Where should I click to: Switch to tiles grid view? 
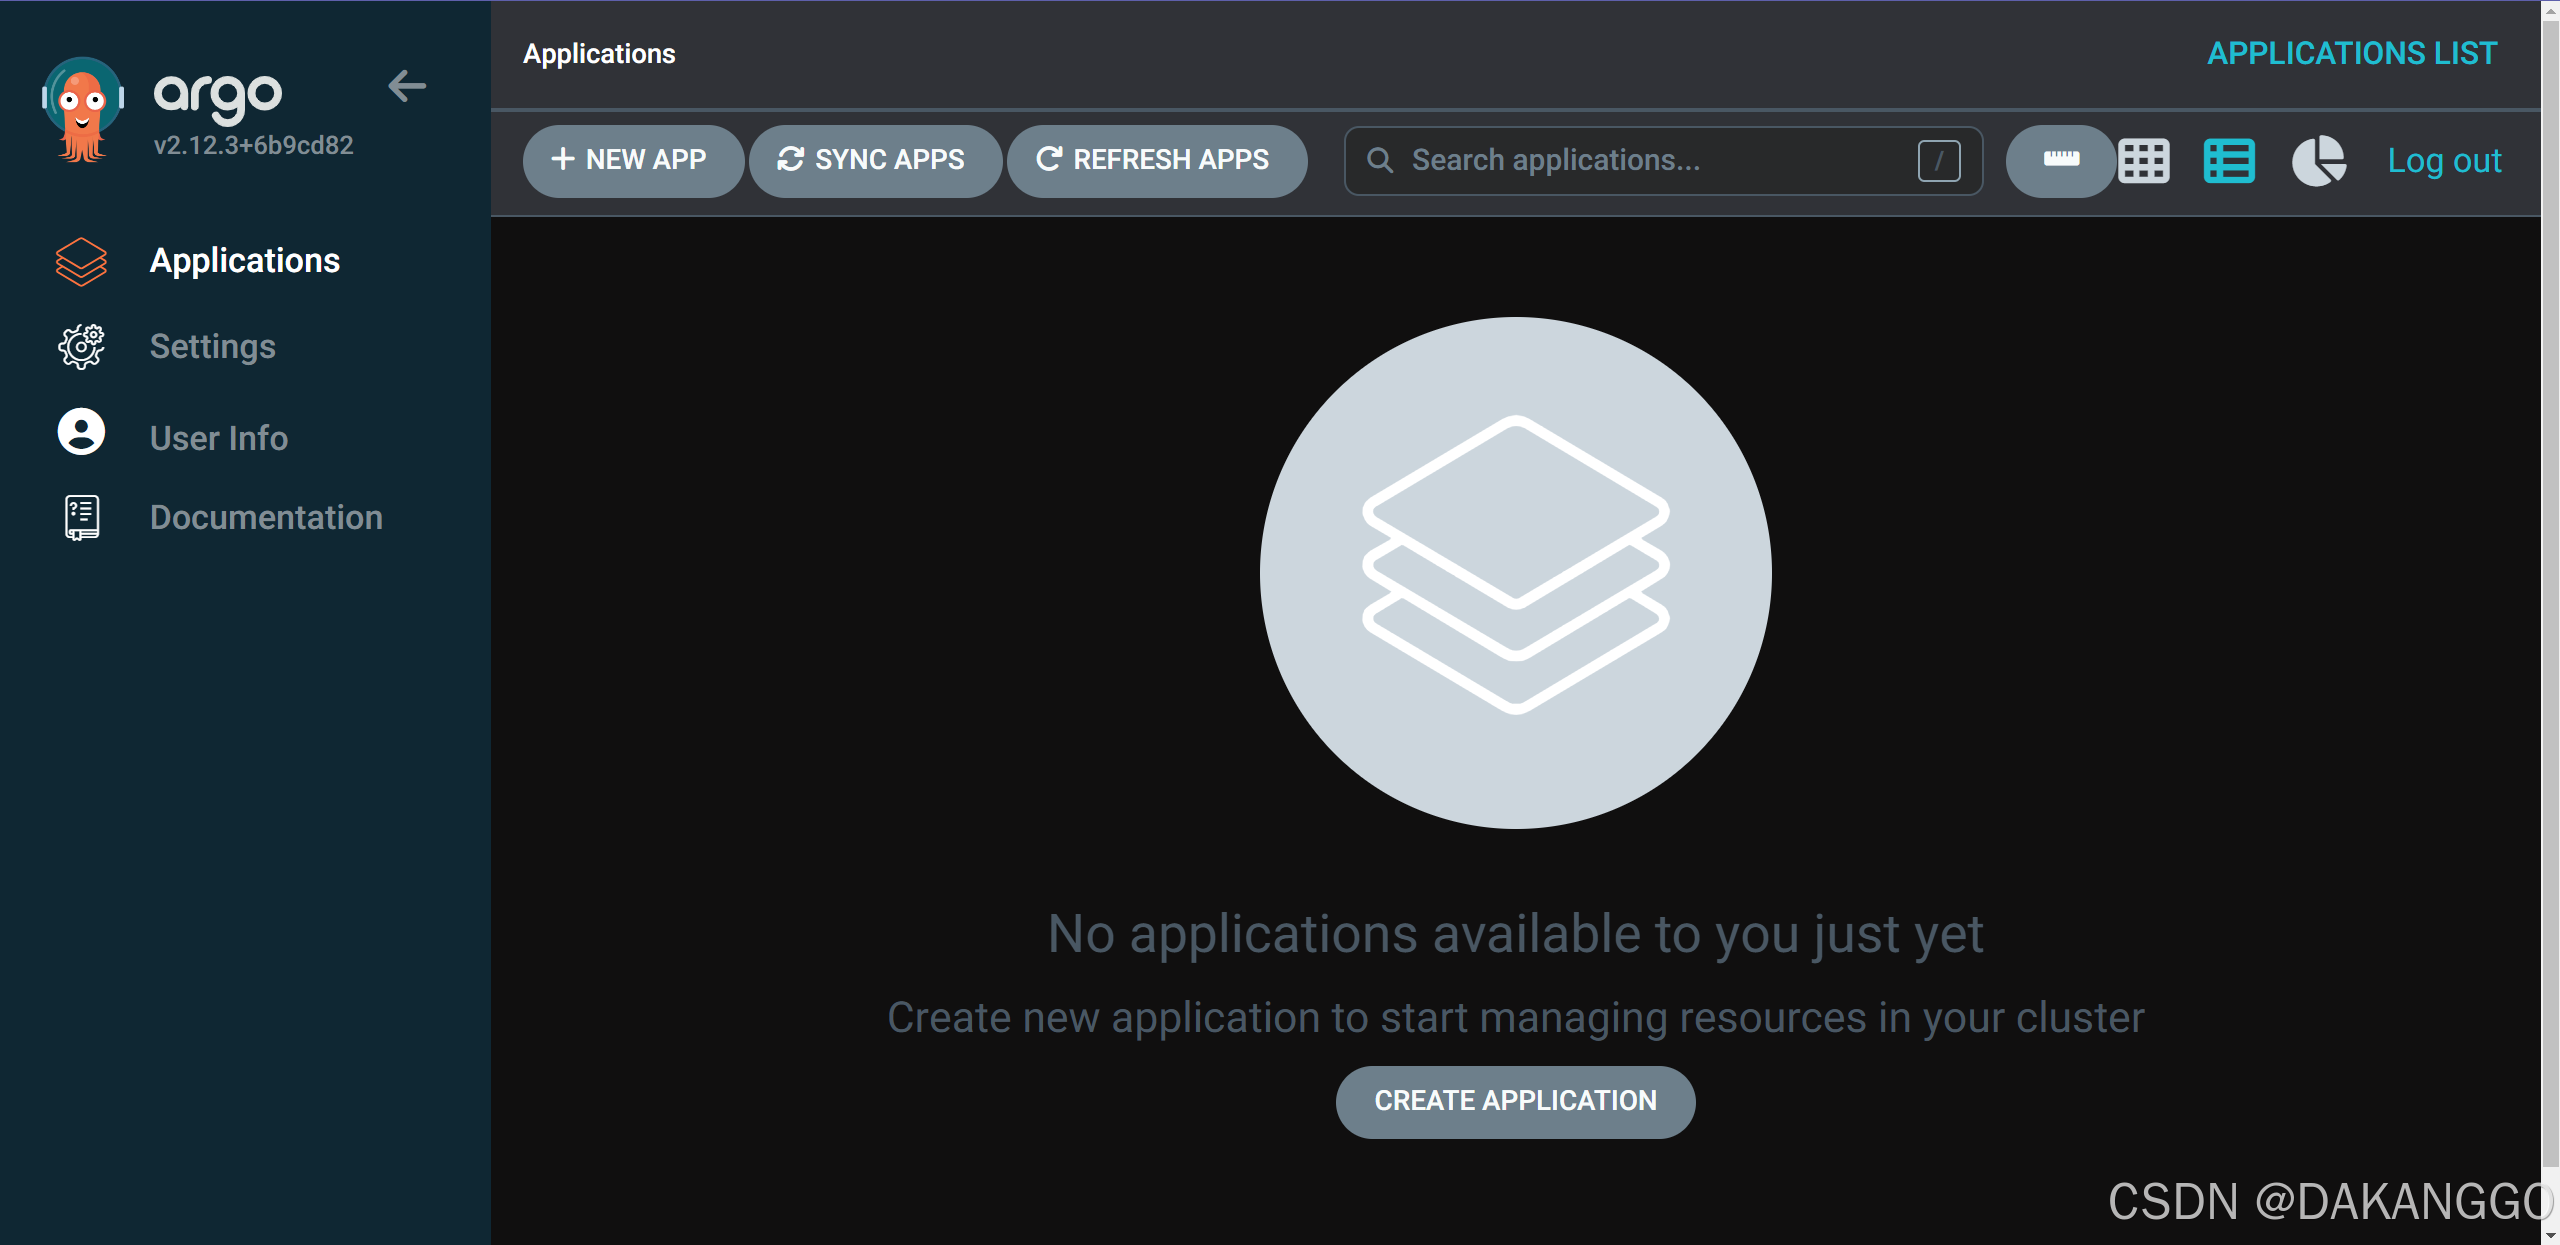(2143, 160)
